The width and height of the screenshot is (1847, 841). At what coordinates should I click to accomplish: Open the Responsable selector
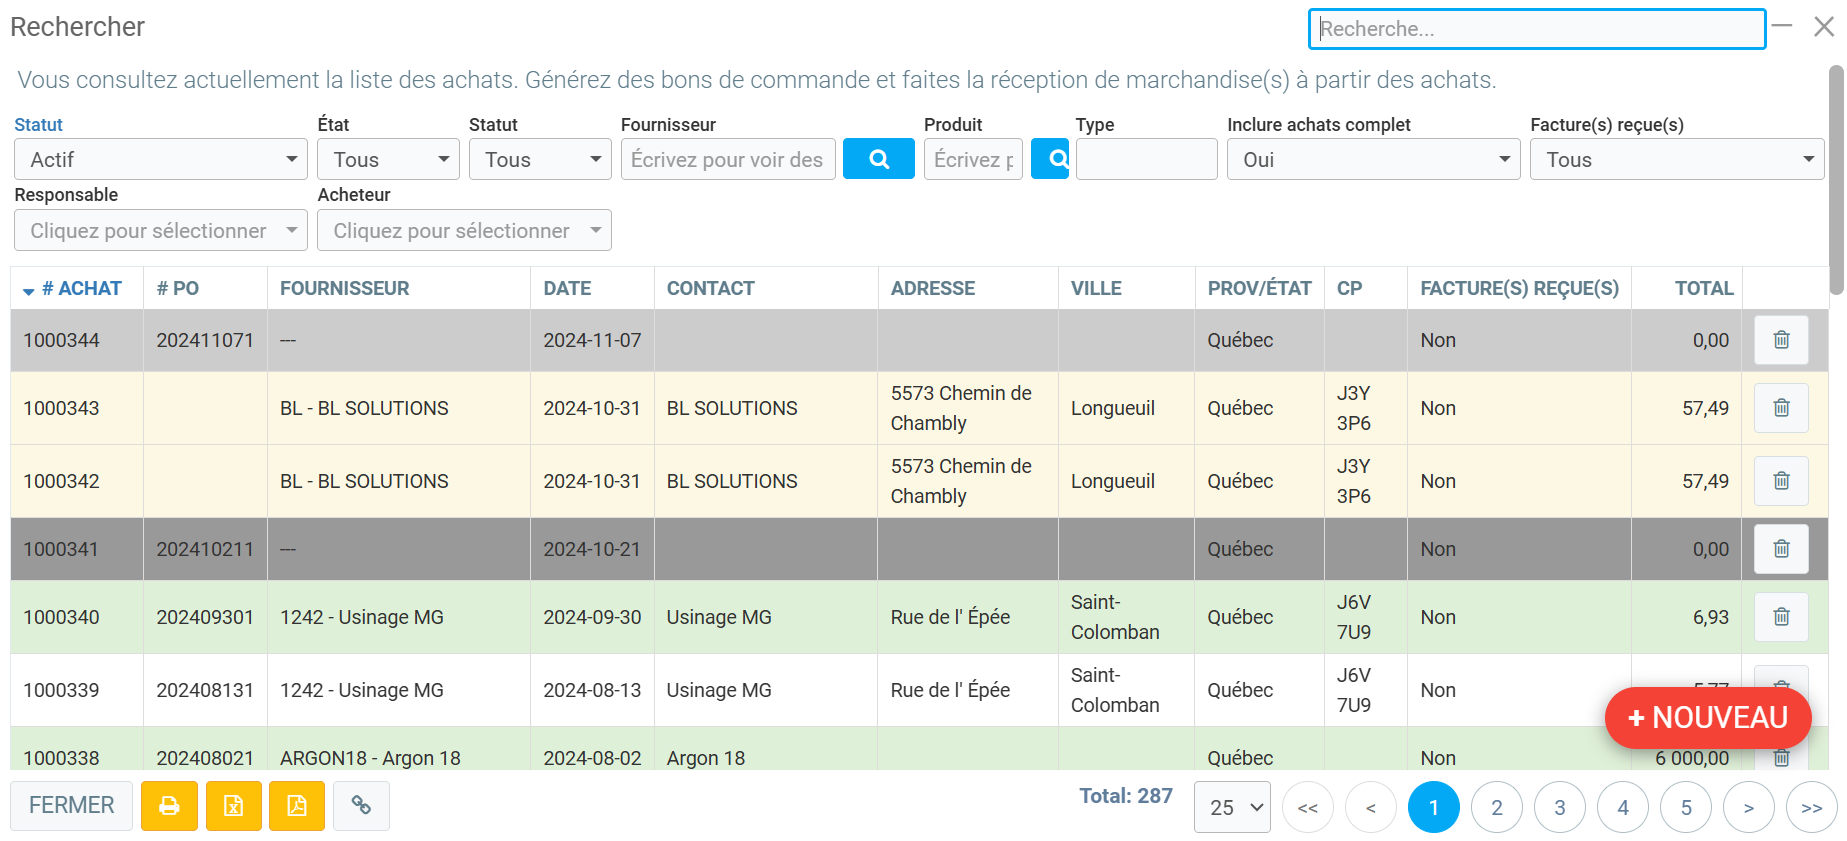160,231
